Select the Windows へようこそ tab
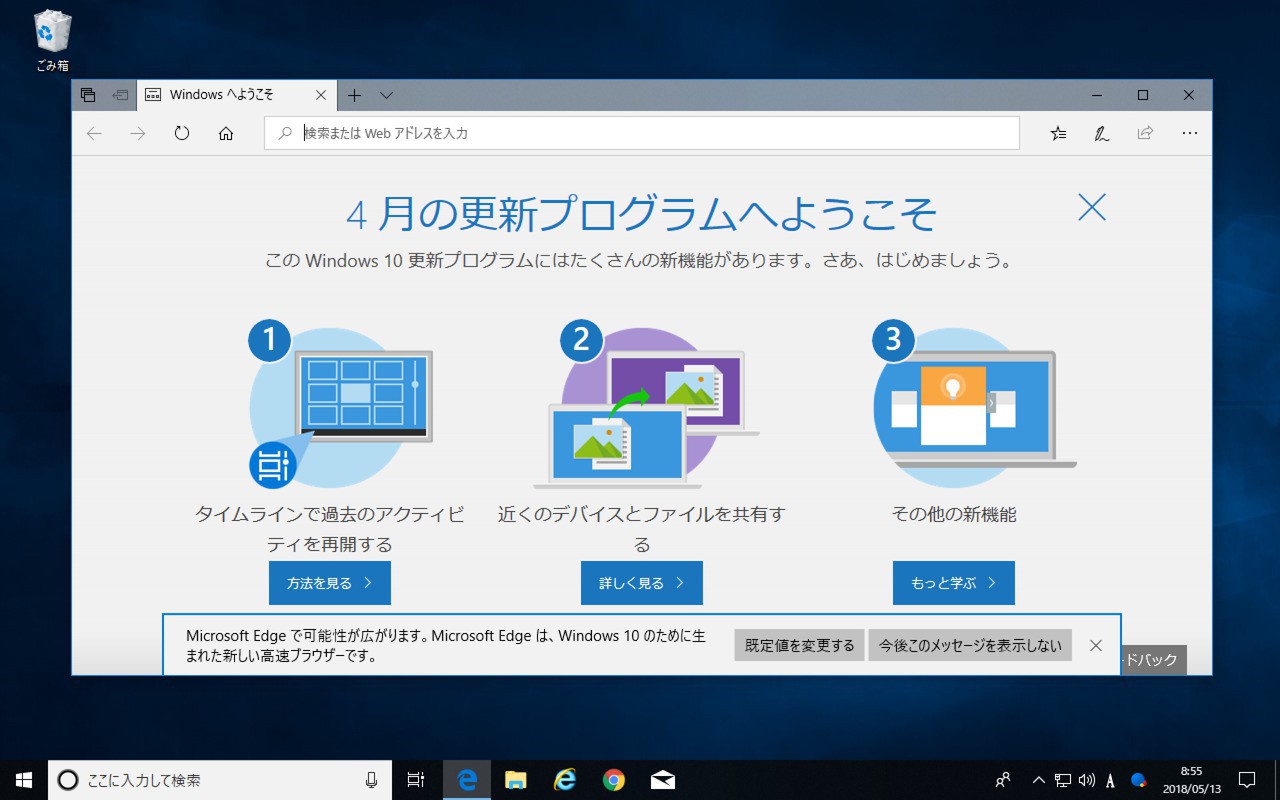Viewport: 1280px width, 800px height. 222,95
